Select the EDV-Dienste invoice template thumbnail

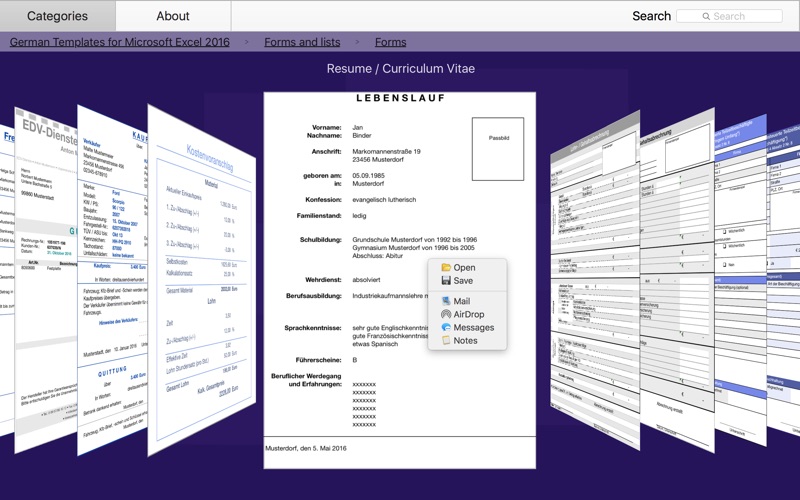point(46,280)
